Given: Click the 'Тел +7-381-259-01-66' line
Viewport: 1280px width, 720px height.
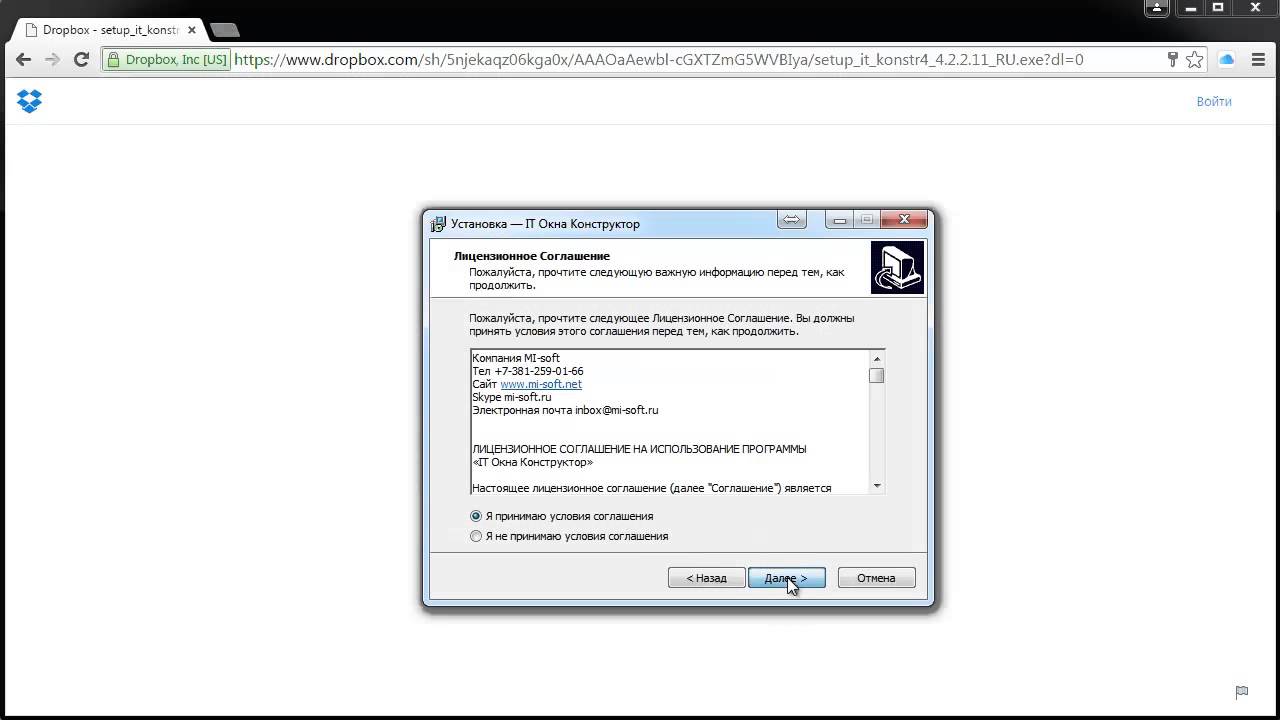Looking at the screenshot, I should 528,371.
